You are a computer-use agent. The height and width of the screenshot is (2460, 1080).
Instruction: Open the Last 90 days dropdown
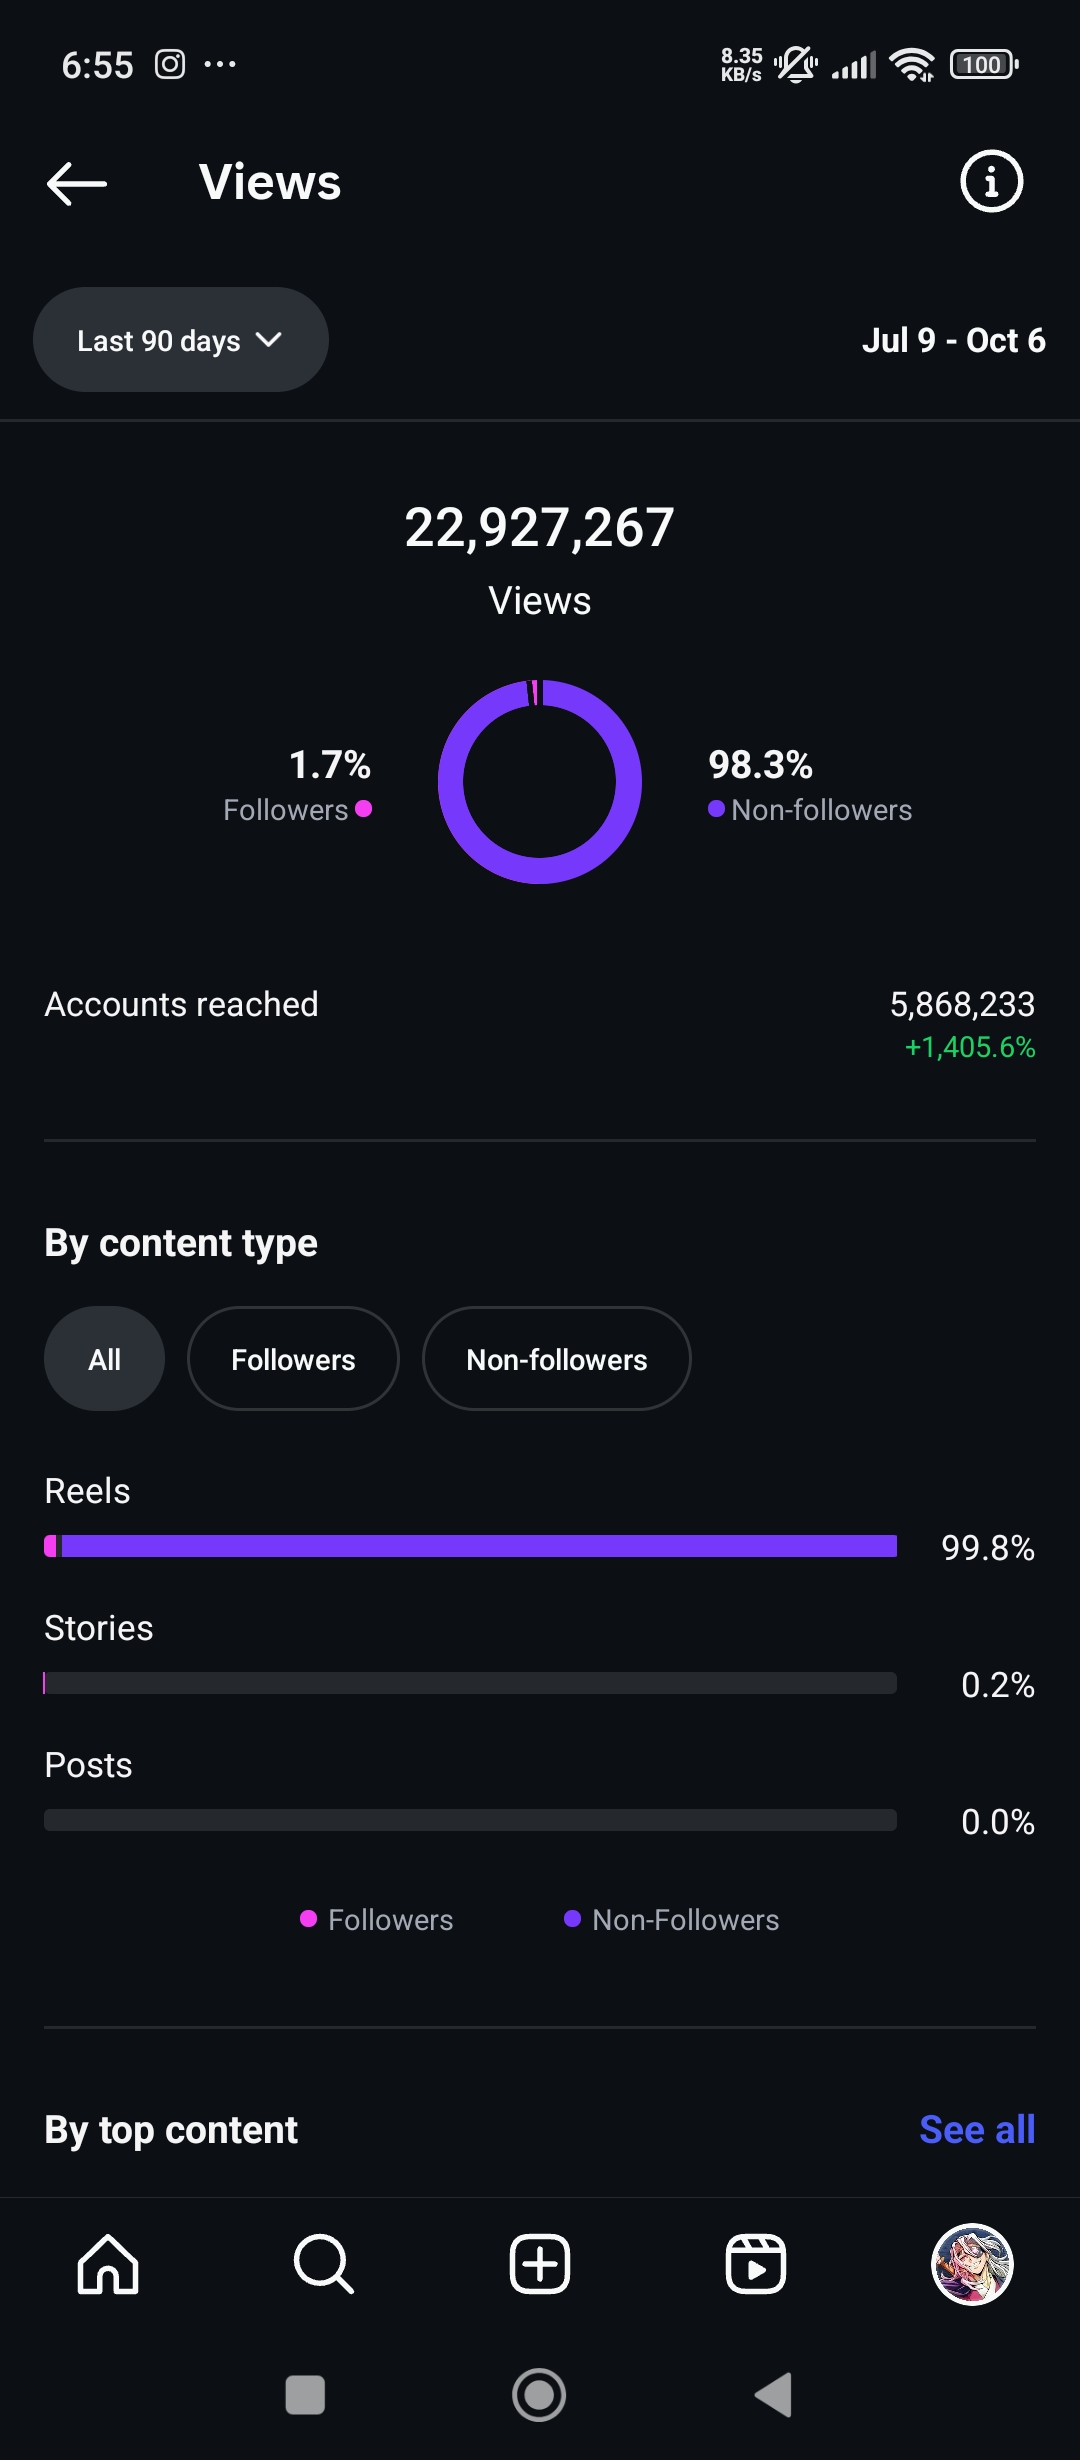pos(160,341)
